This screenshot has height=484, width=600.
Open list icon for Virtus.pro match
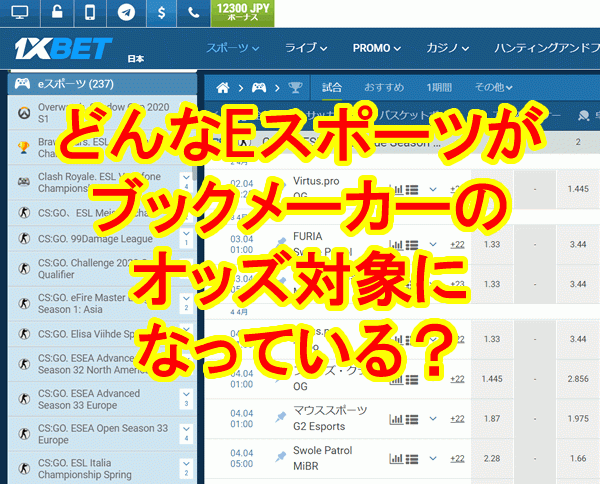(412, 189)
